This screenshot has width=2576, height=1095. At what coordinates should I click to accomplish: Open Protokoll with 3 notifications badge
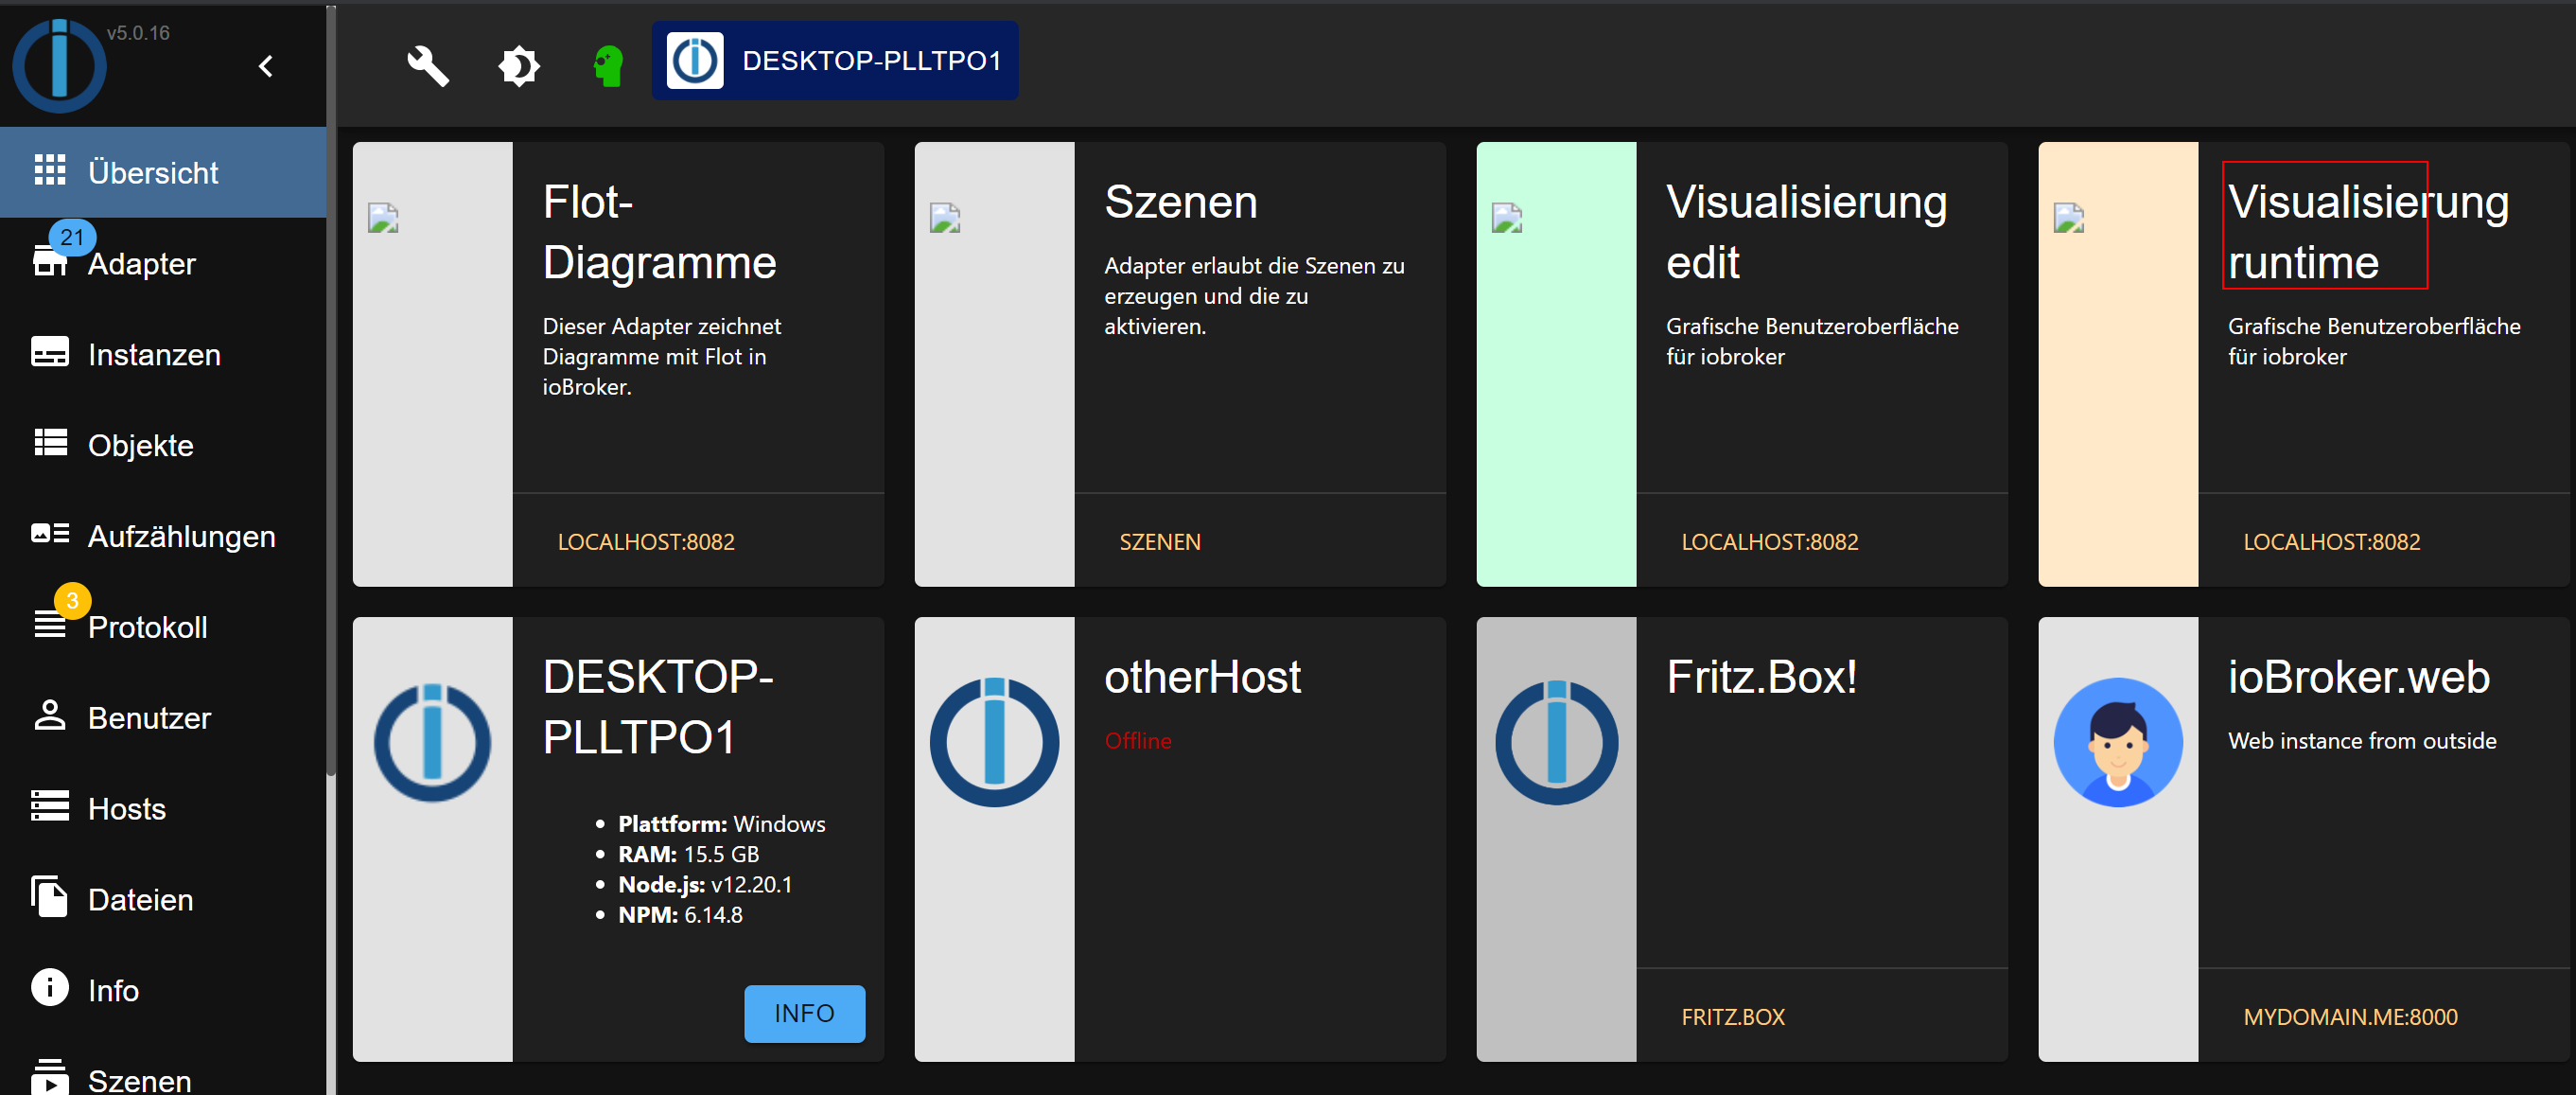coord(147,627)
